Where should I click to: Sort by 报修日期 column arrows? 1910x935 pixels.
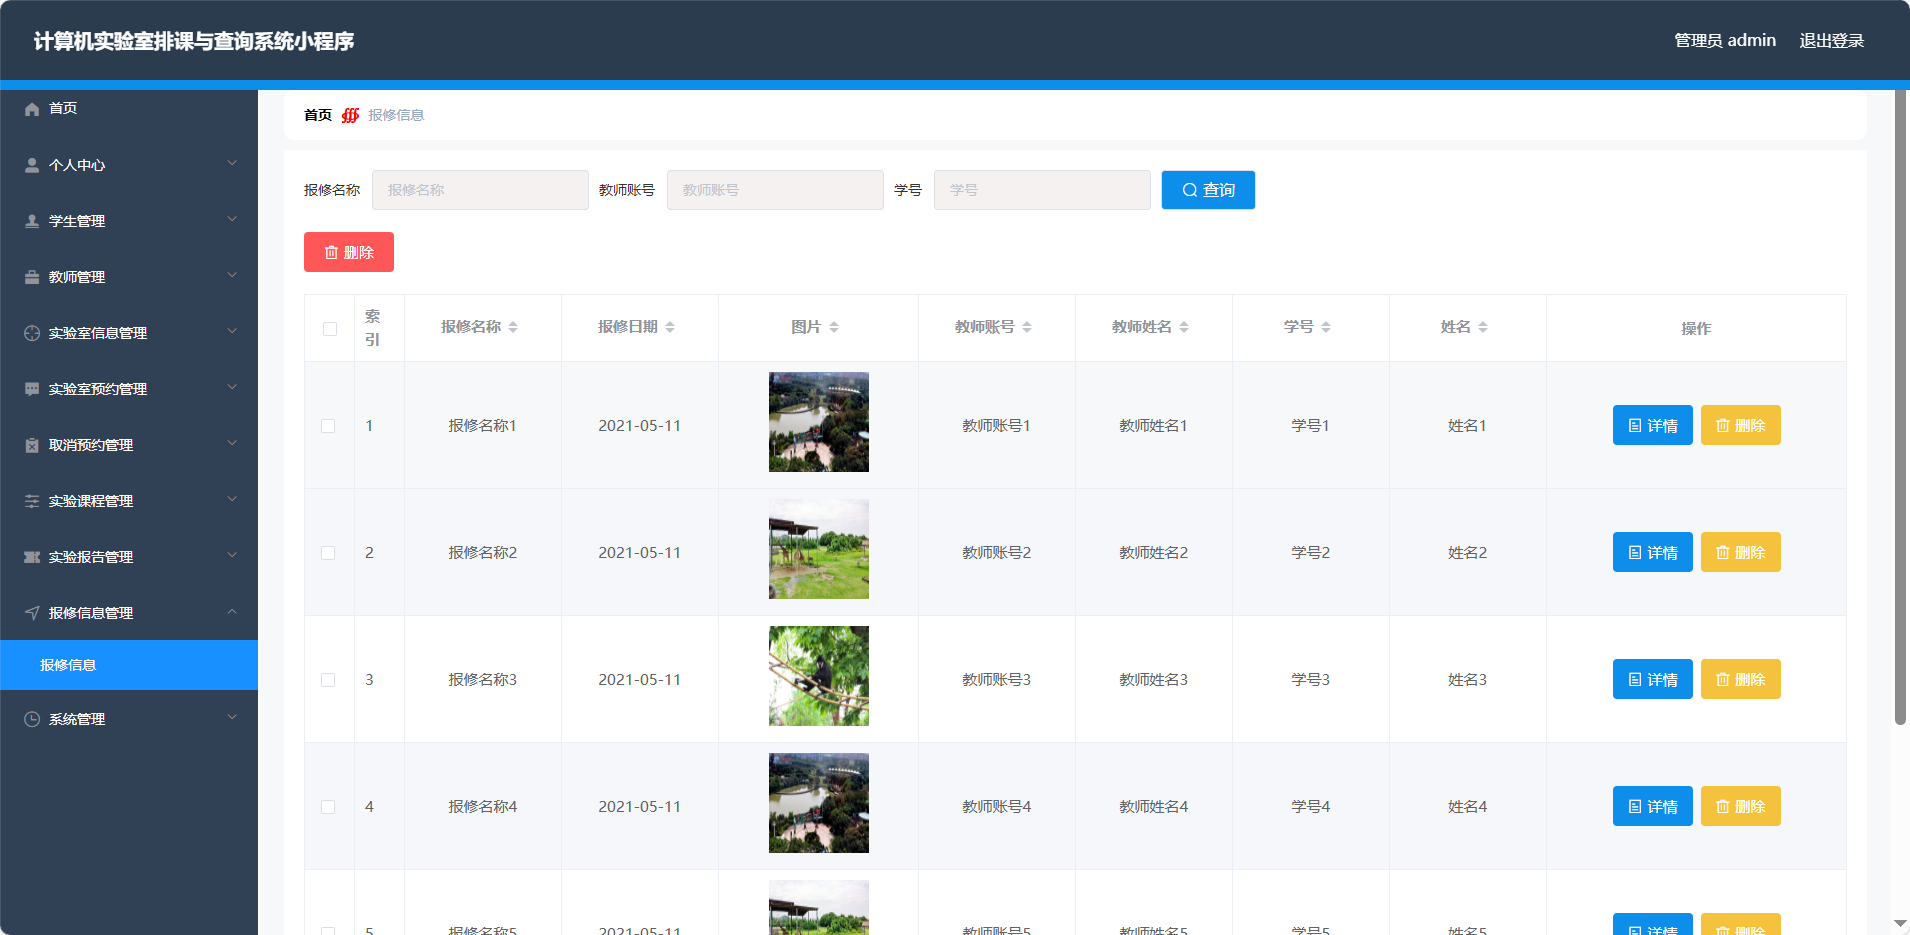point(670,327)
